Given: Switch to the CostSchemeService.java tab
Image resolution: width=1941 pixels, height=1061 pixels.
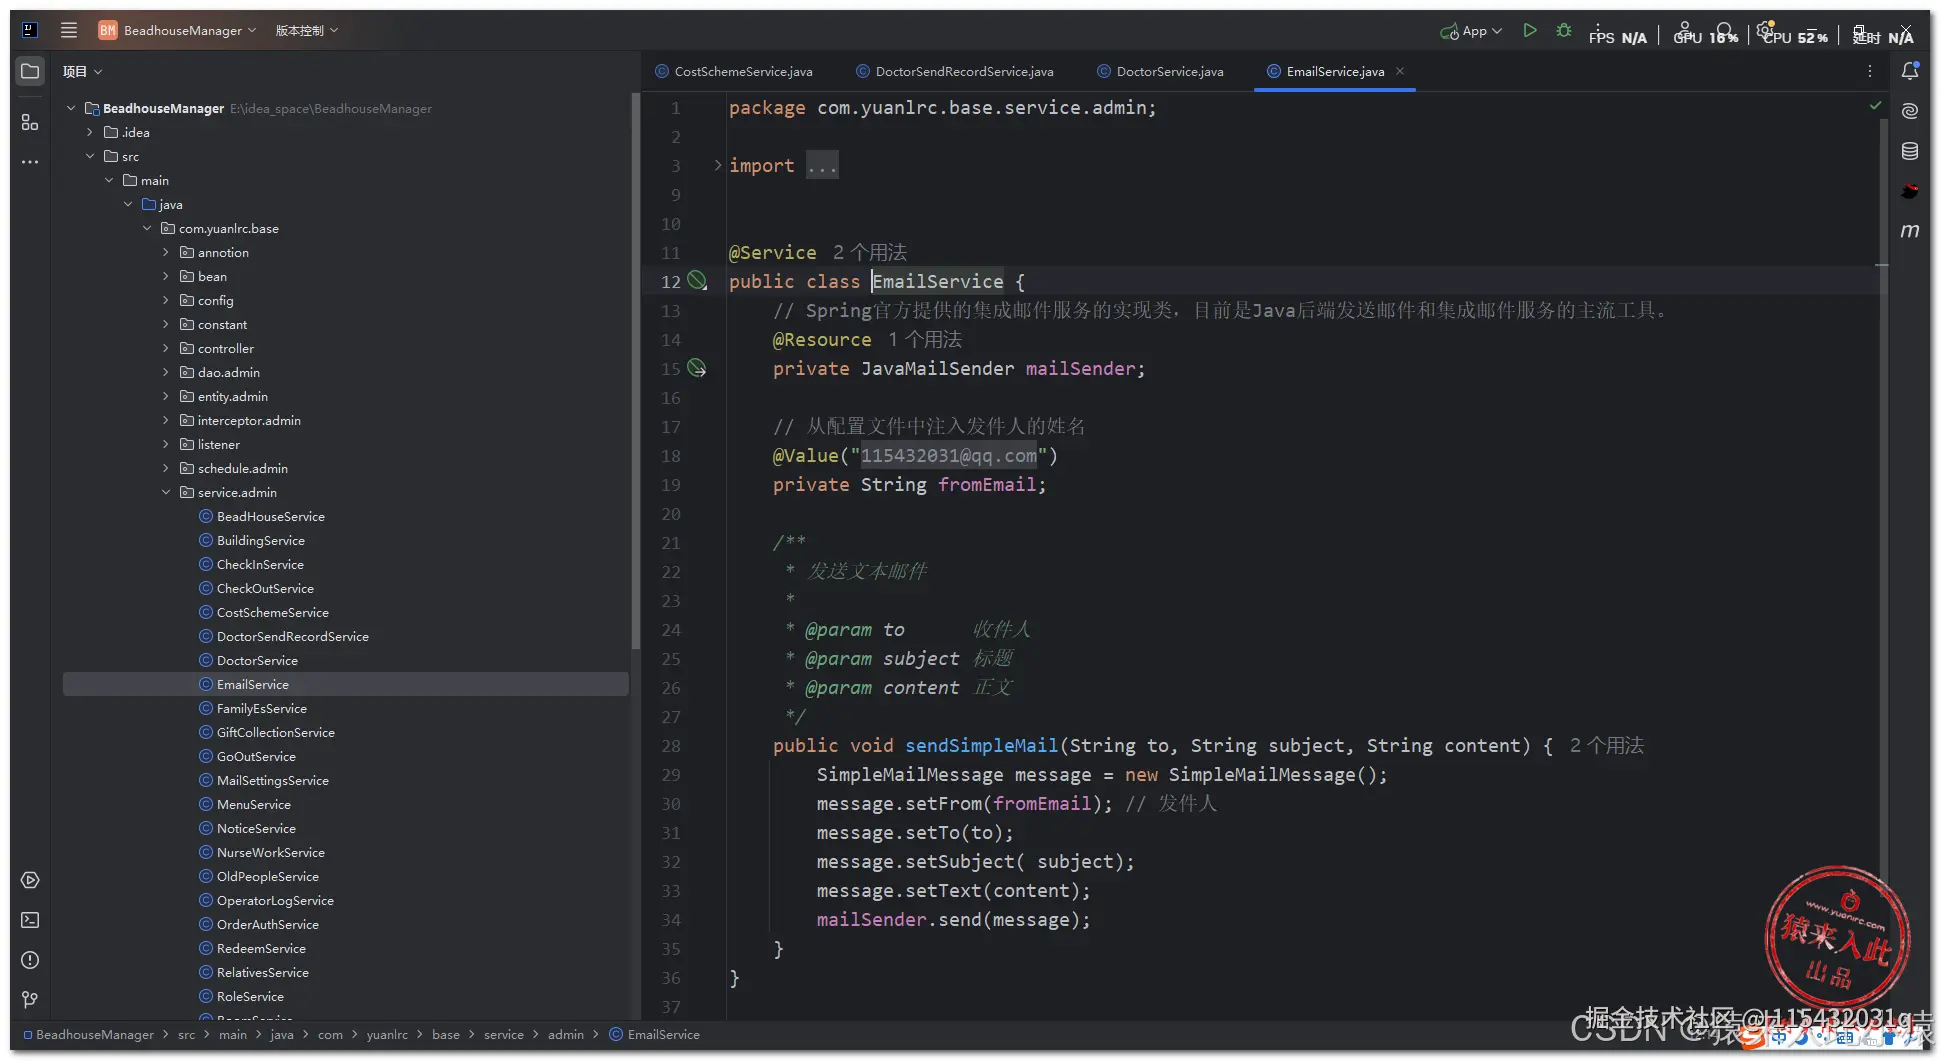Looking at the screenshot, I should click(x=733, y=71).
